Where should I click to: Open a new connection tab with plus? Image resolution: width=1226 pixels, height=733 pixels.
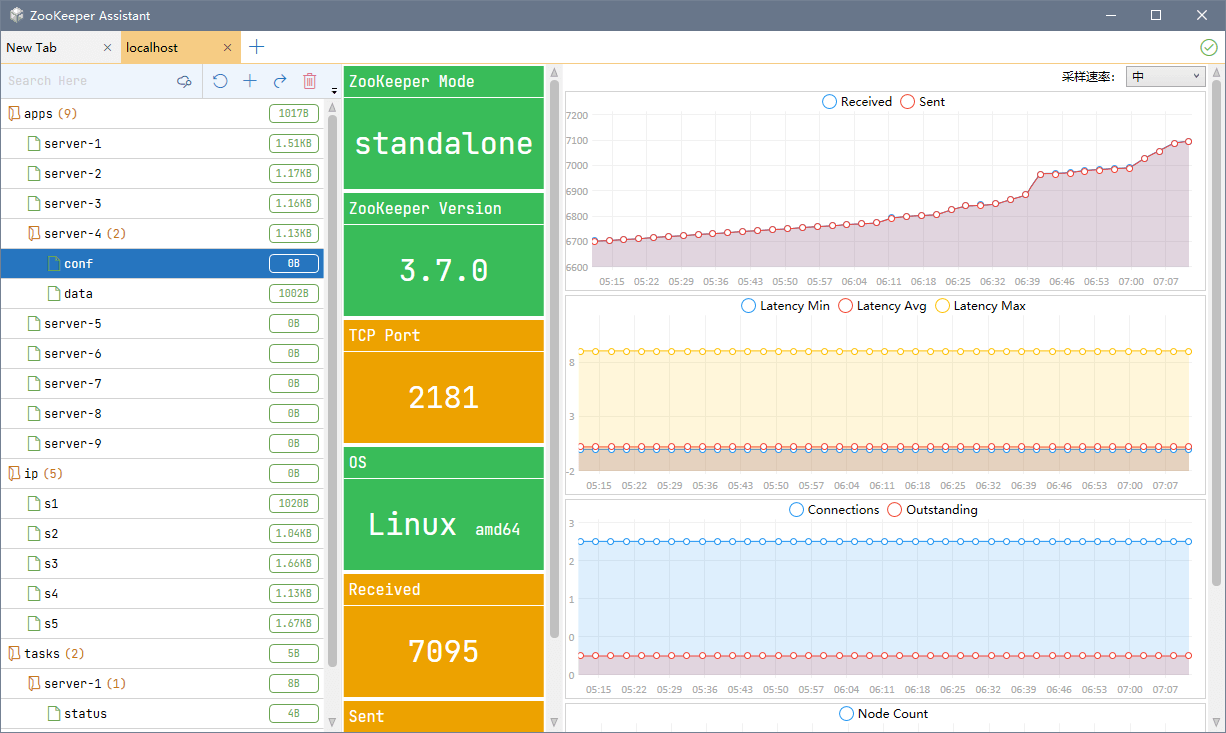[x=257, y=47]
